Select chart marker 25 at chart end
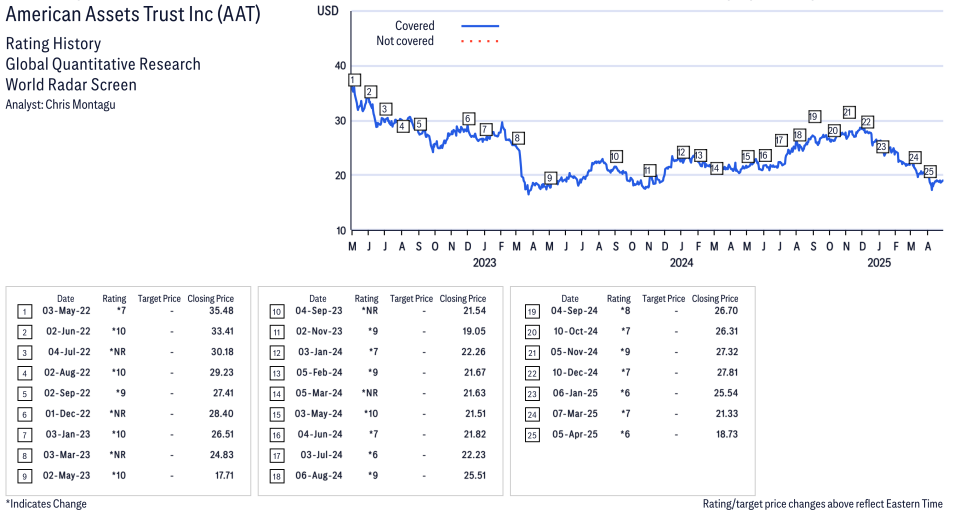The height and width of the screenshot is (510, 954). coord(929,172)
